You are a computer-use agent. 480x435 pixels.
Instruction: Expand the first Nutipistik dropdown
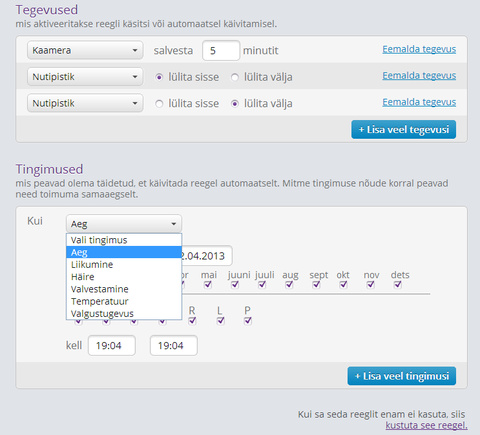[x=85, y=77]
